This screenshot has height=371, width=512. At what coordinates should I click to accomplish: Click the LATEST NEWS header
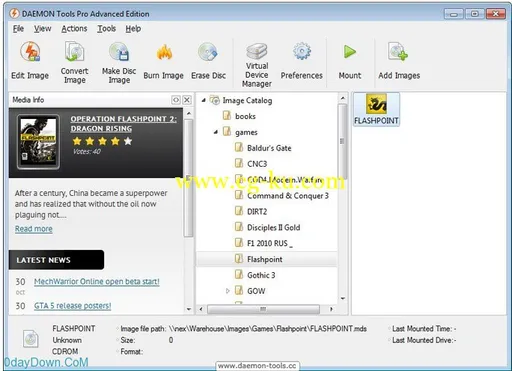tap(56, 260)
